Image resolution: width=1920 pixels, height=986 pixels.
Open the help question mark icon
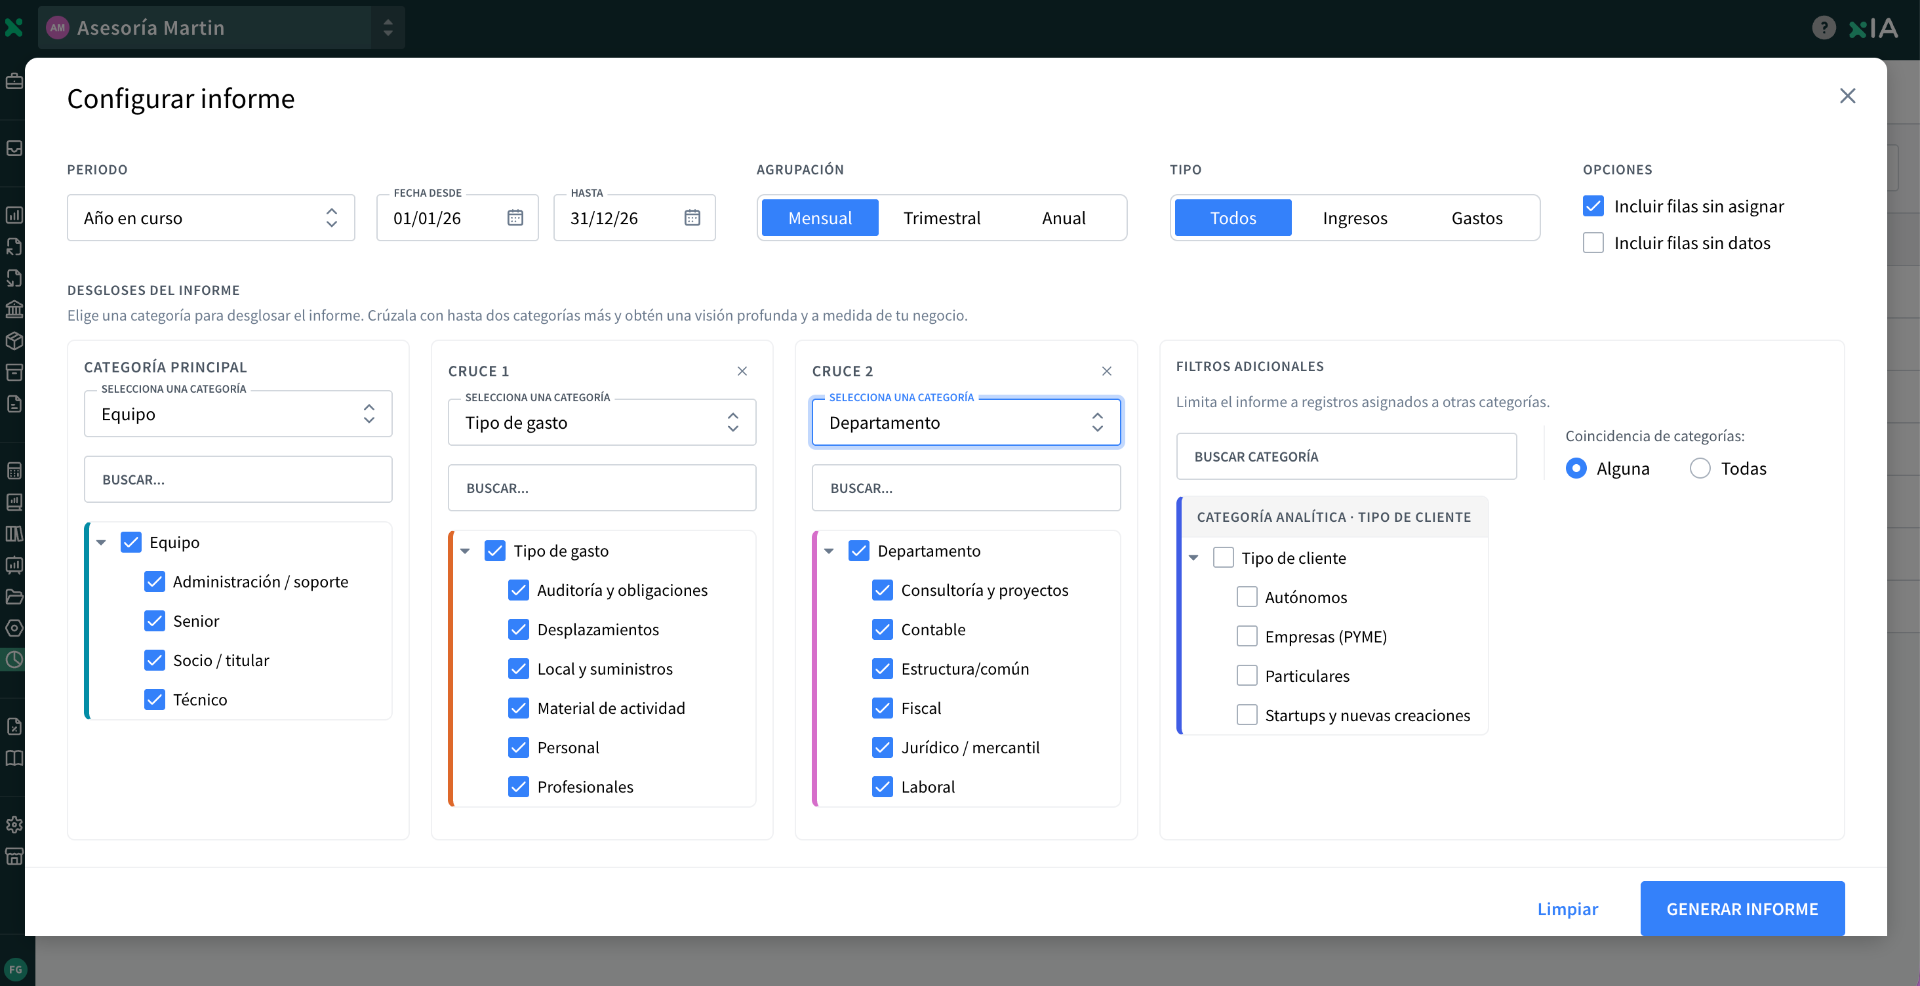(1824, 28)
